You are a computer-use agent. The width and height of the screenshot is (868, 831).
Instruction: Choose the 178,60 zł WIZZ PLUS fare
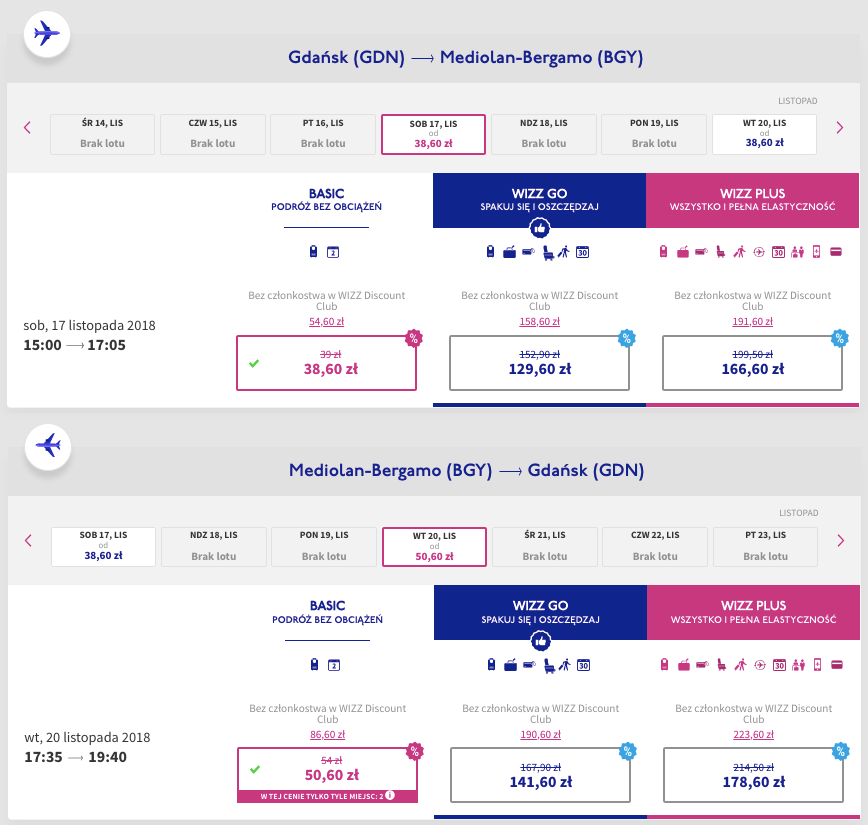[x=753, y=774]
